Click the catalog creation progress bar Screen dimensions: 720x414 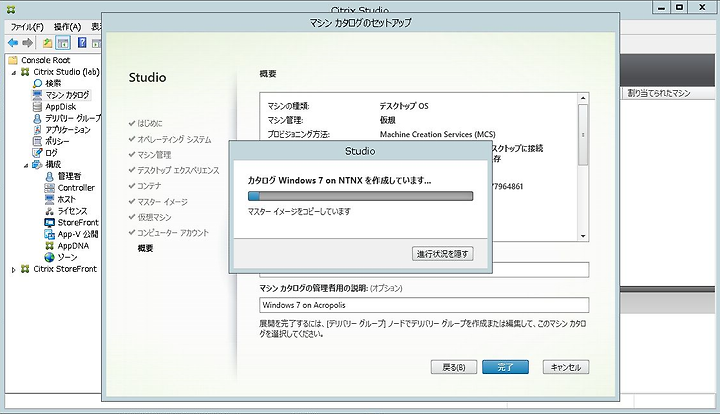360,196
